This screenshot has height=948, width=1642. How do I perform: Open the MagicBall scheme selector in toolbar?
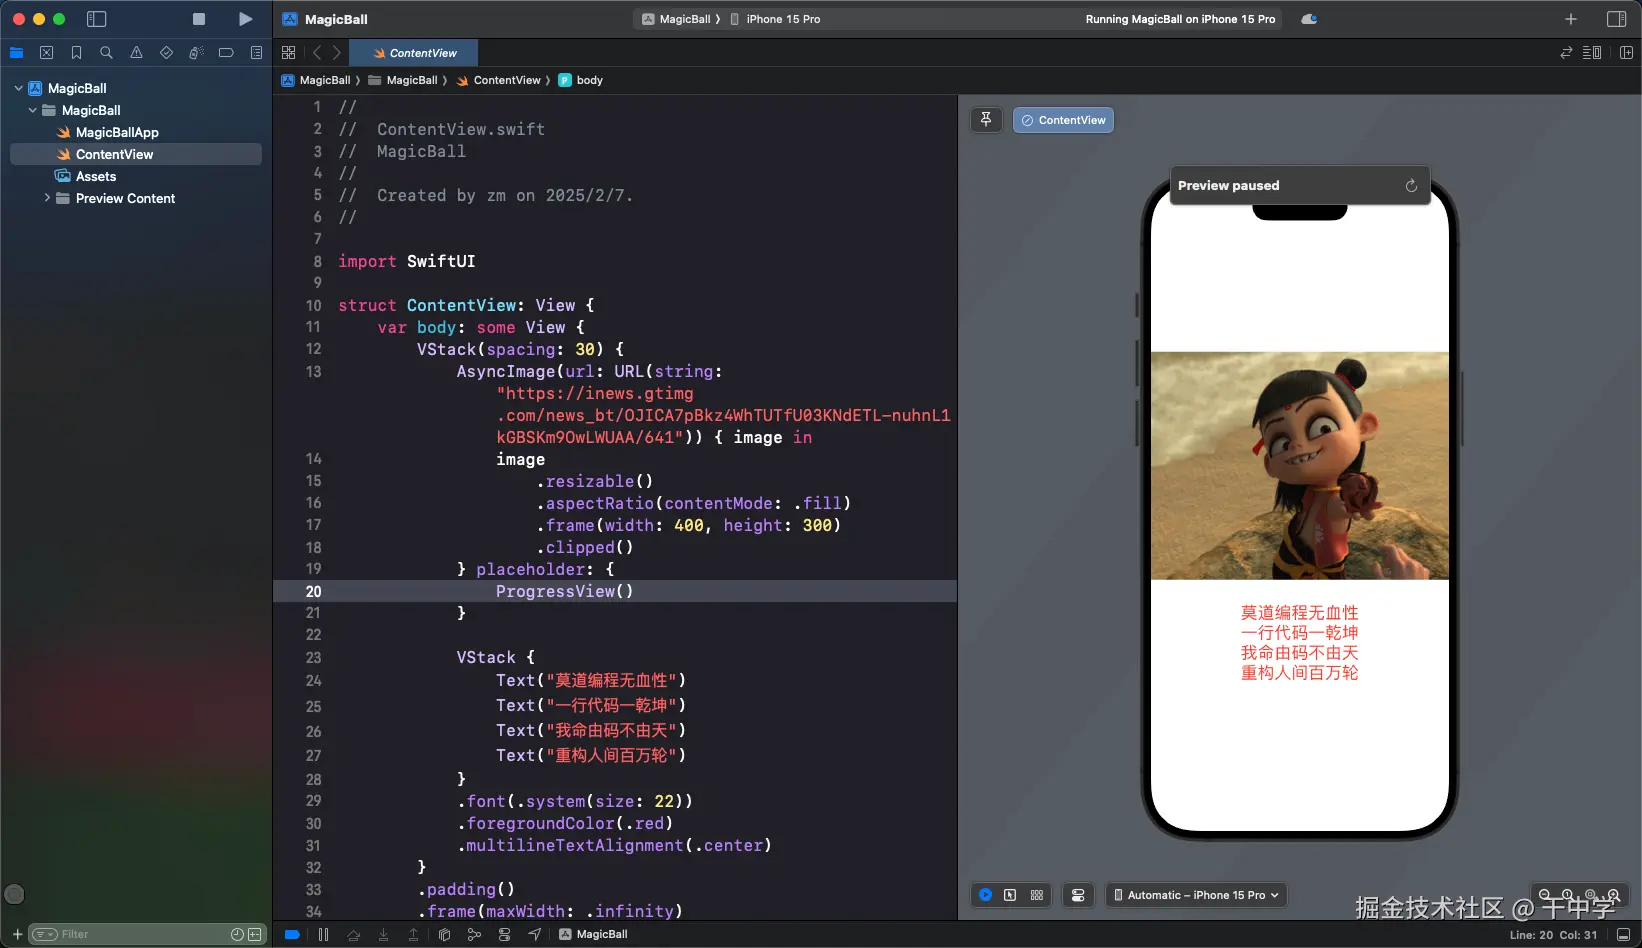click(677, 19)
